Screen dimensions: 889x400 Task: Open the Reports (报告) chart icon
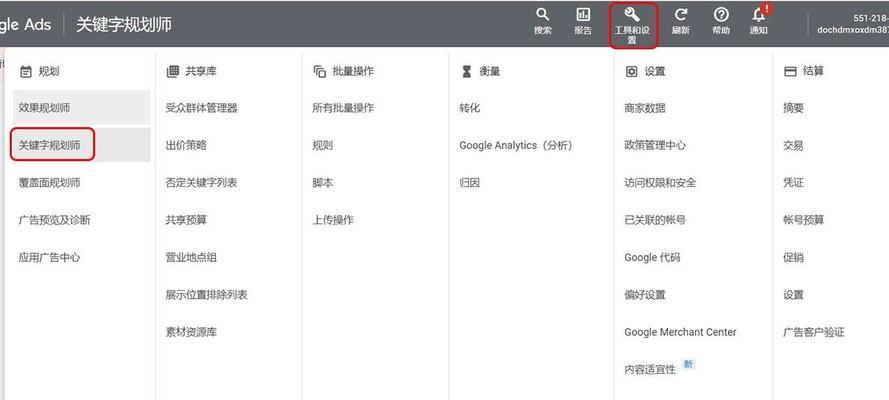[583, 15]
